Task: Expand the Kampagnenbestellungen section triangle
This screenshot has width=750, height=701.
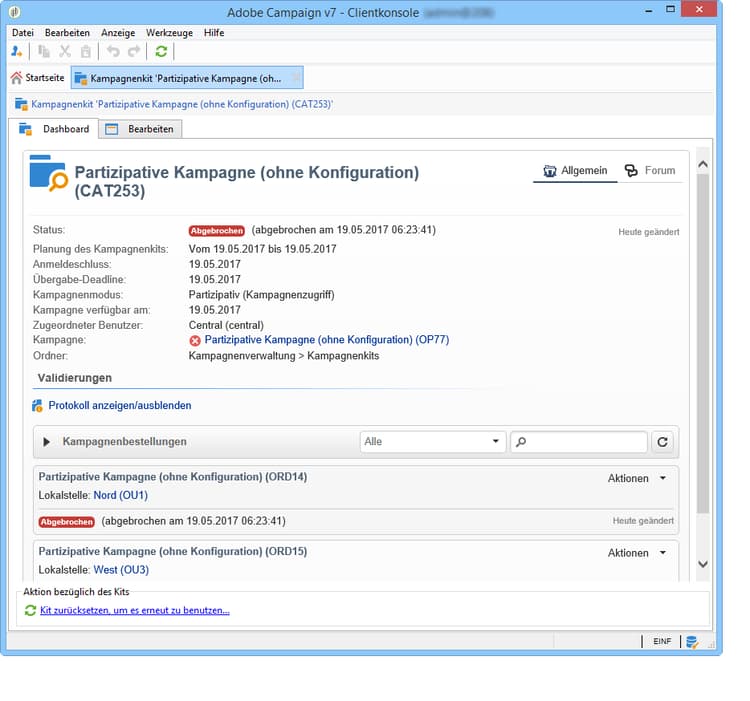Action: click(x=46, y=442)
